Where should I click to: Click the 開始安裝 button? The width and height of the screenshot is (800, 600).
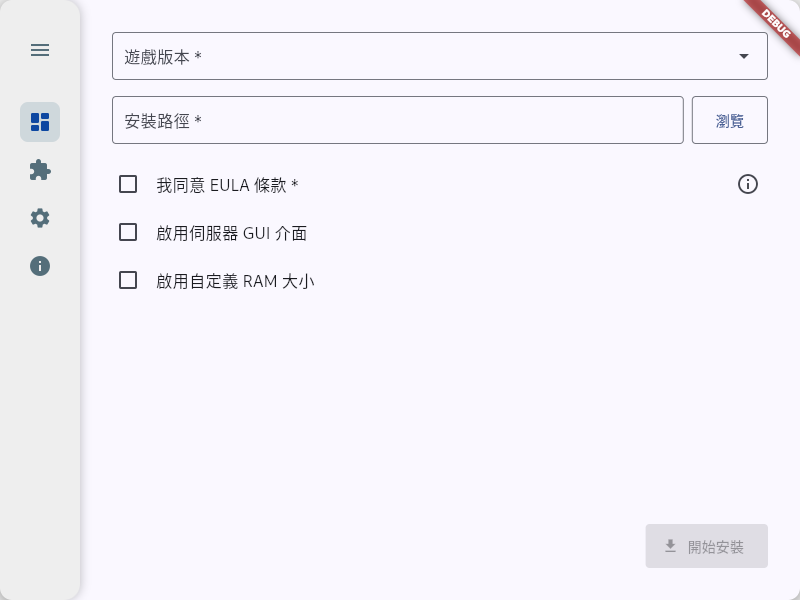[706, 546]
